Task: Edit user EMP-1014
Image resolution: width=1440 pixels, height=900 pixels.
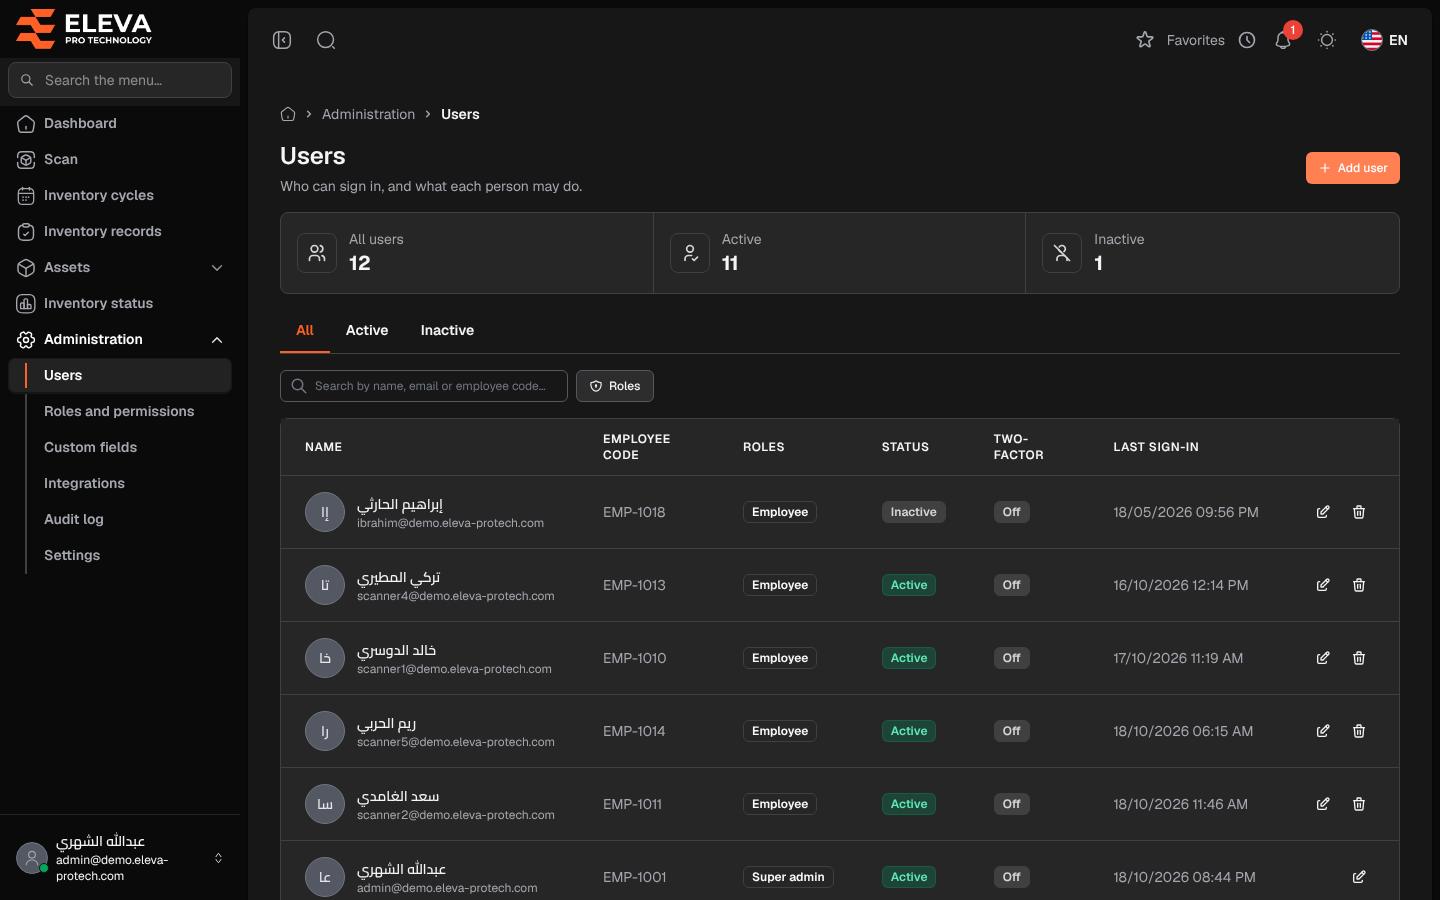Action: pos(1323,731)
